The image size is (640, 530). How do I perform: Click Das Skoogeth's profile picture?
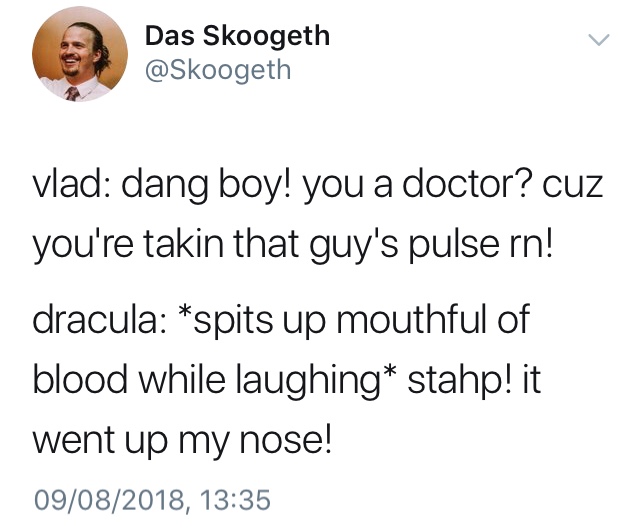(x=80, y=55)
